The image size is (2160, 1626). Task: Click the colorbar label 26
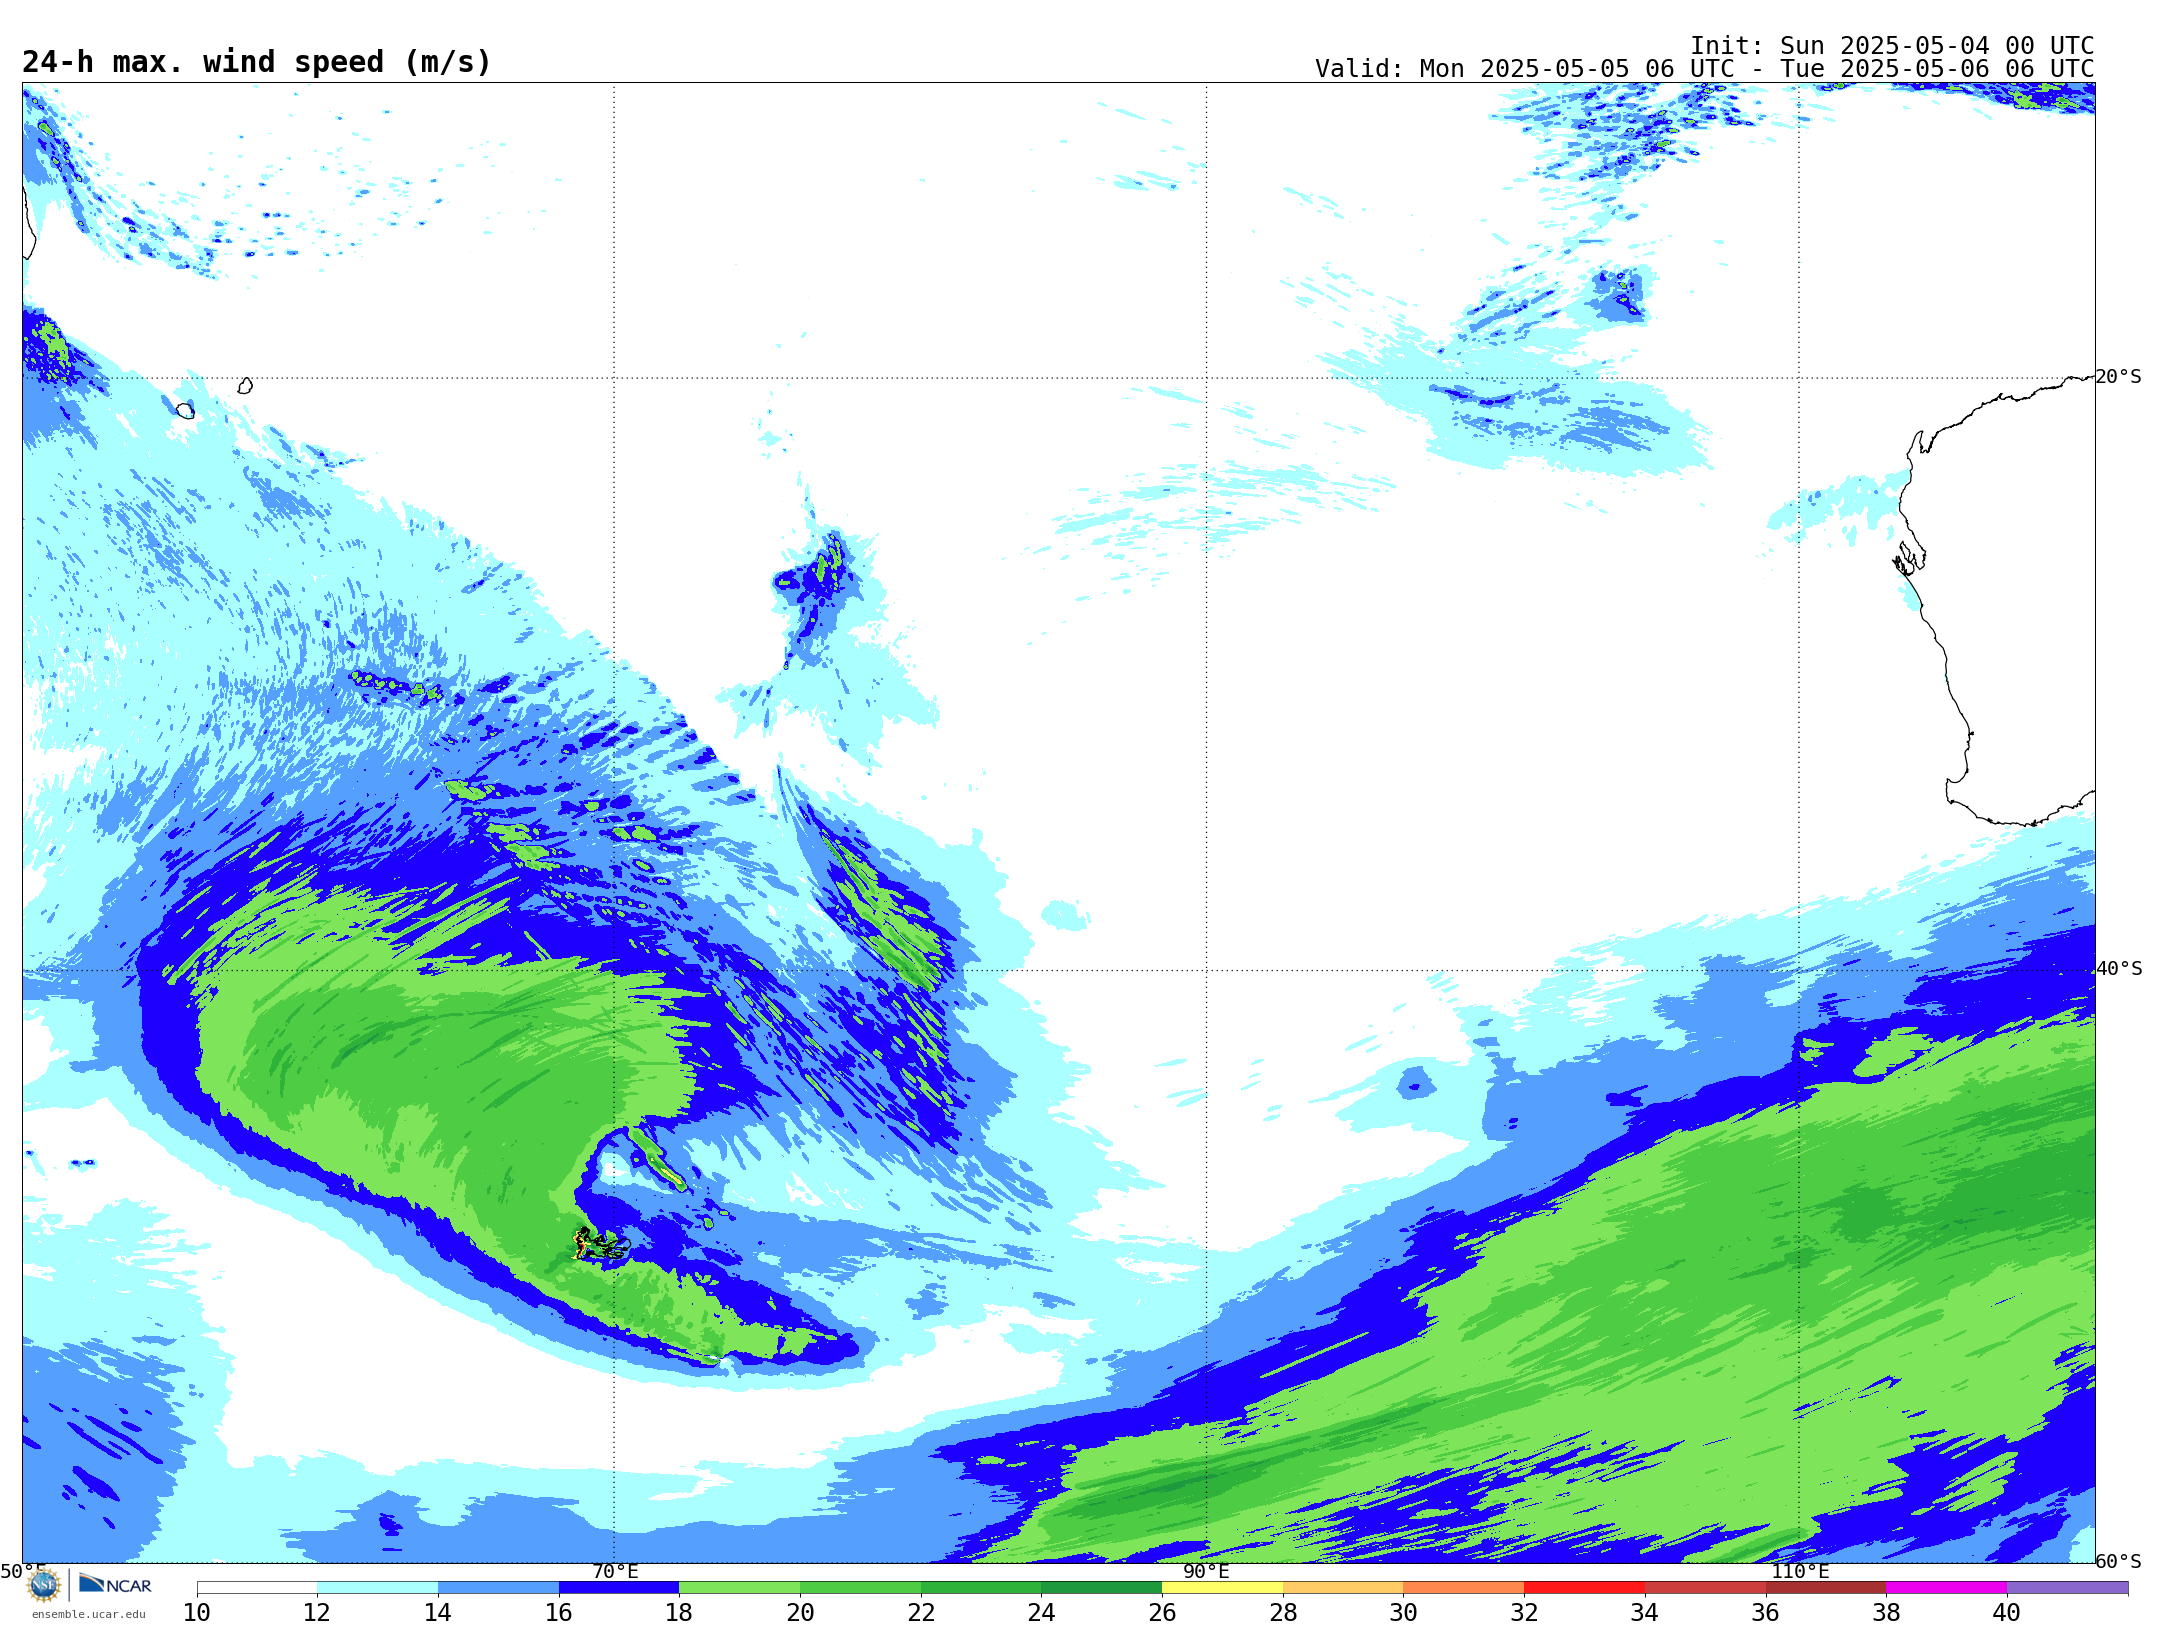1162,1612
